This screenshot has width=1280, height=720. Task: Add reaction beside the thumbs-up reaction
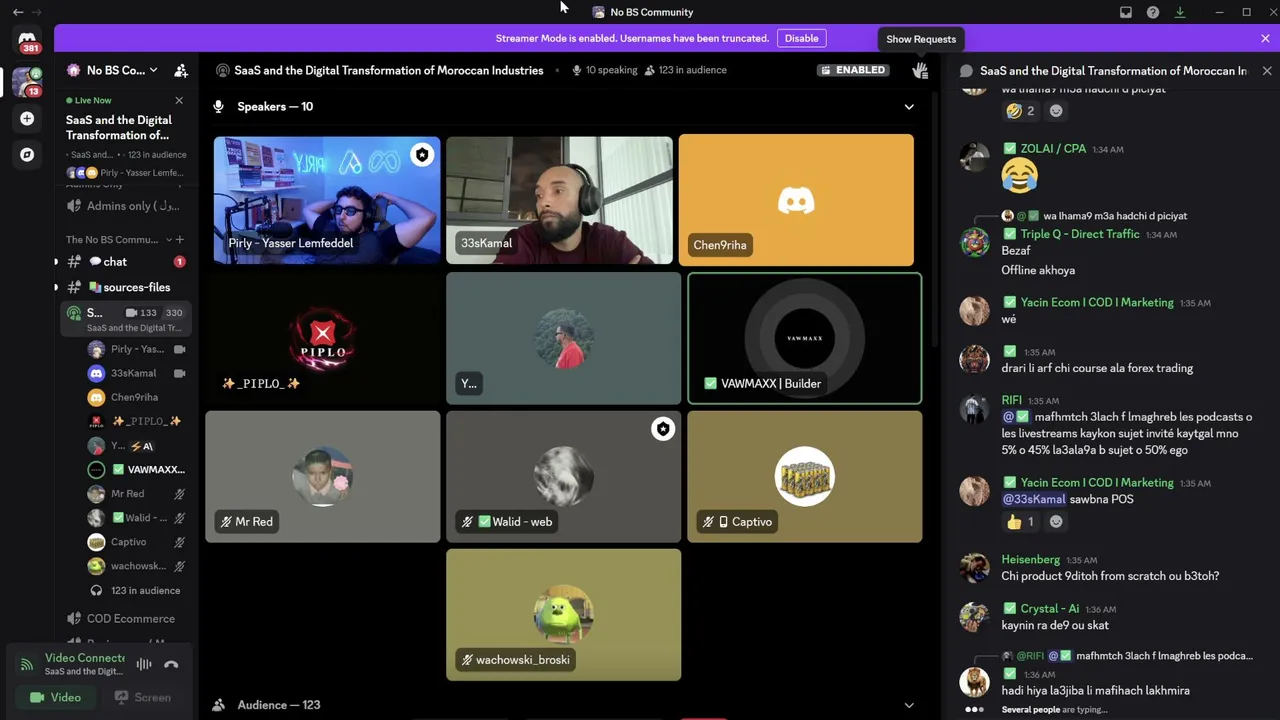point(1056,522)
